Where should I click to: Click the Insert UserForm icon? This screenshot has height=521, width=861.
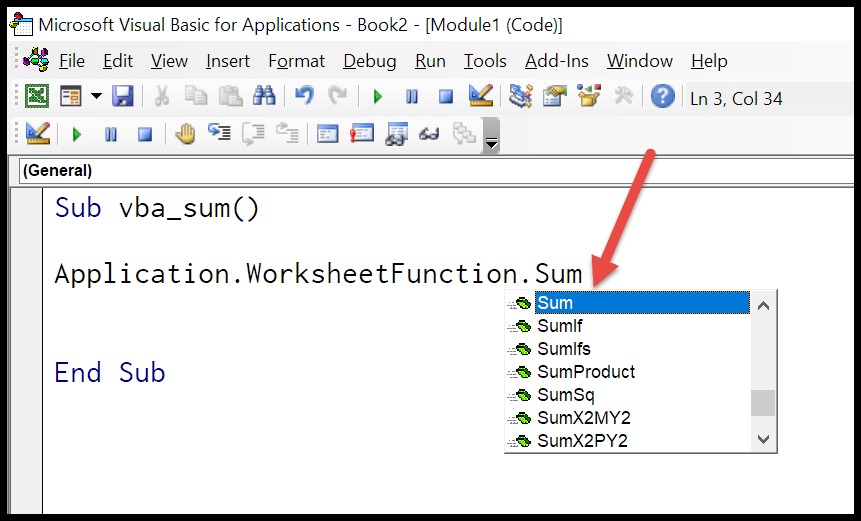[x=70, y=97]
